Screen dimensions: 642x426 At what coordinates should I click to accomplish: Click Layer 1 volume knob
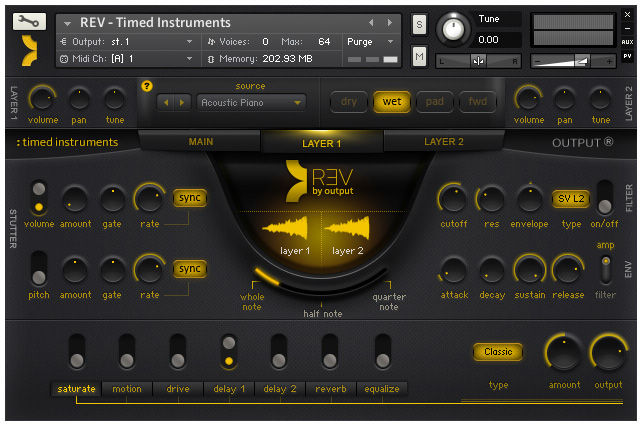42,99
